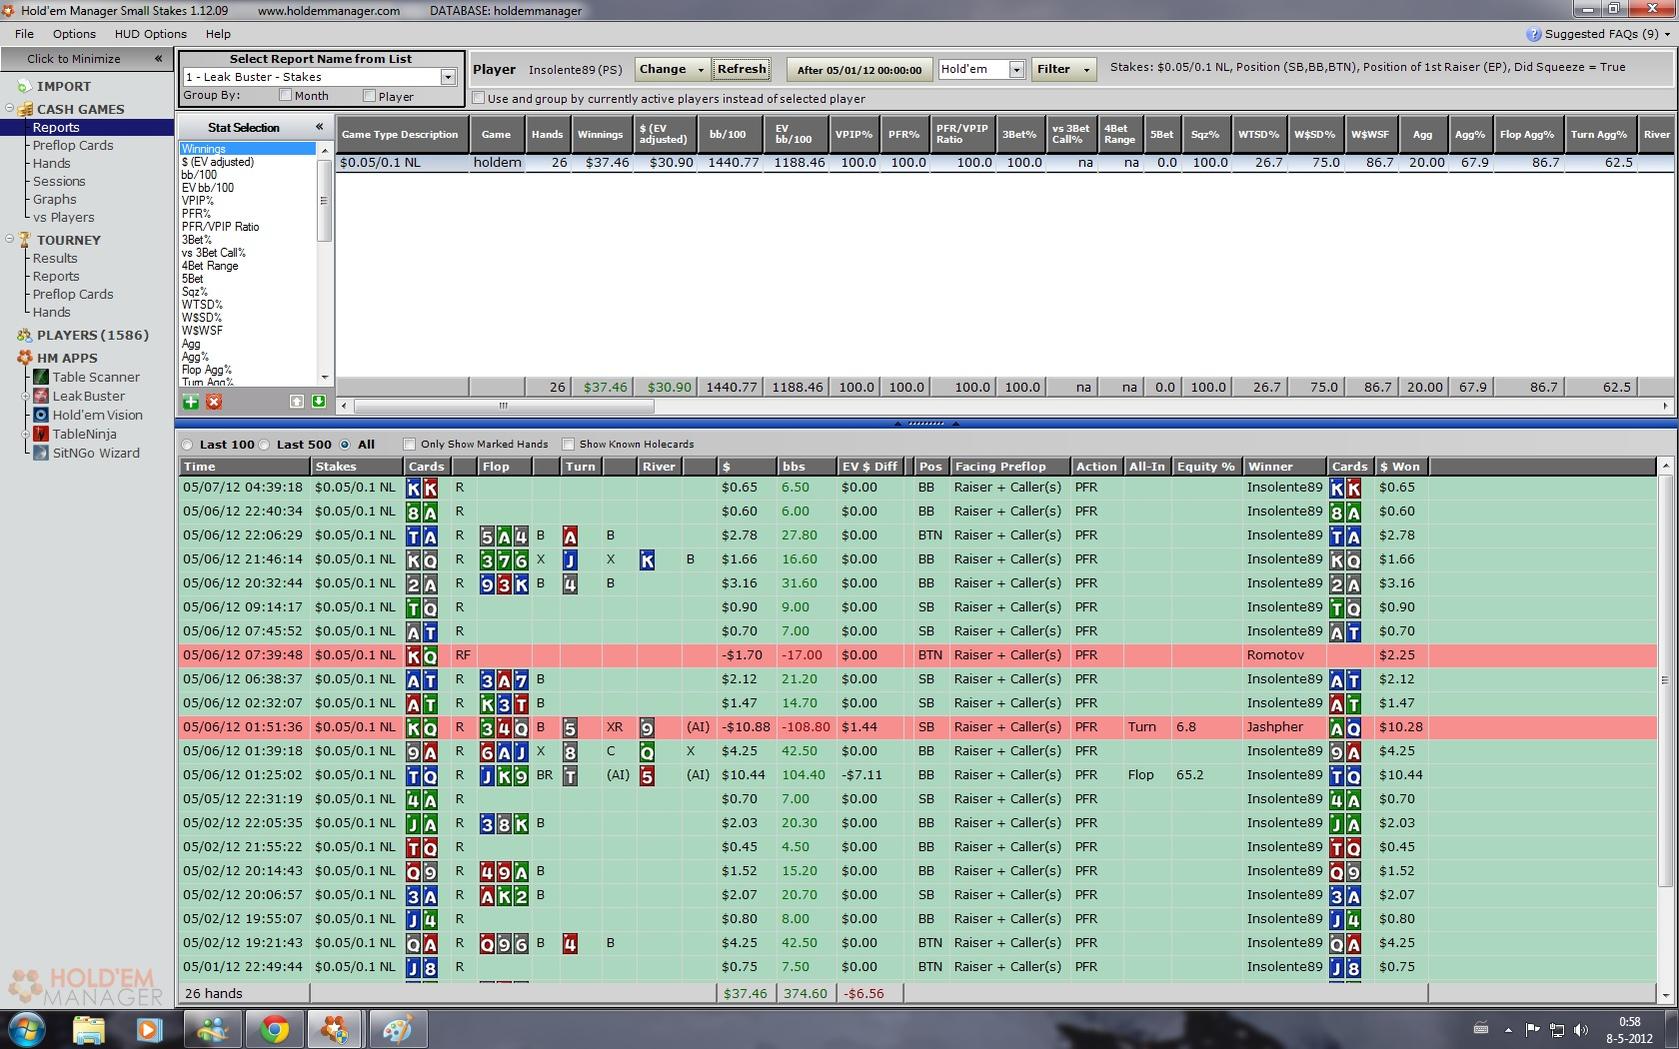Screen dimensions: 1679x1049
Task: Enable Group By Player checkbox
Action: 369,96
